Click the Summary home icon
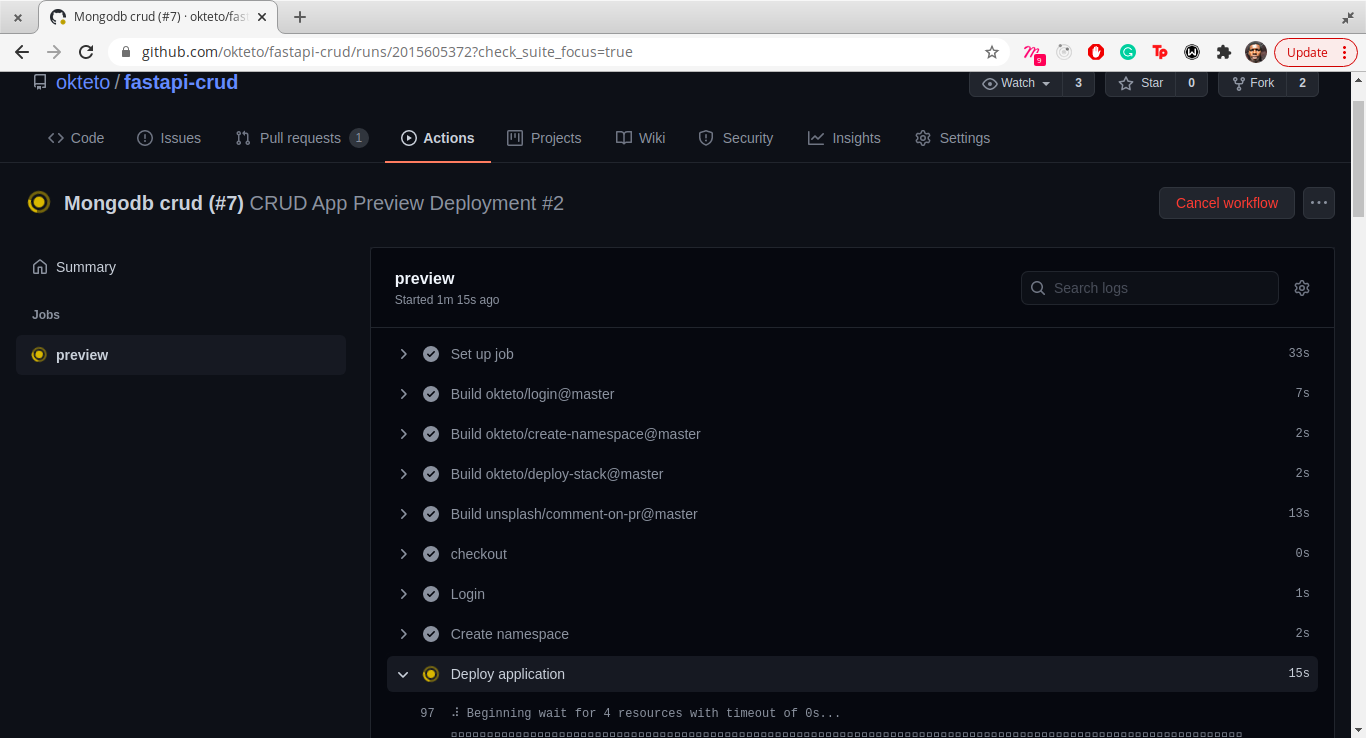Image resolution: width=1366 pixels, height=738 pixels. tap(40, 267)
